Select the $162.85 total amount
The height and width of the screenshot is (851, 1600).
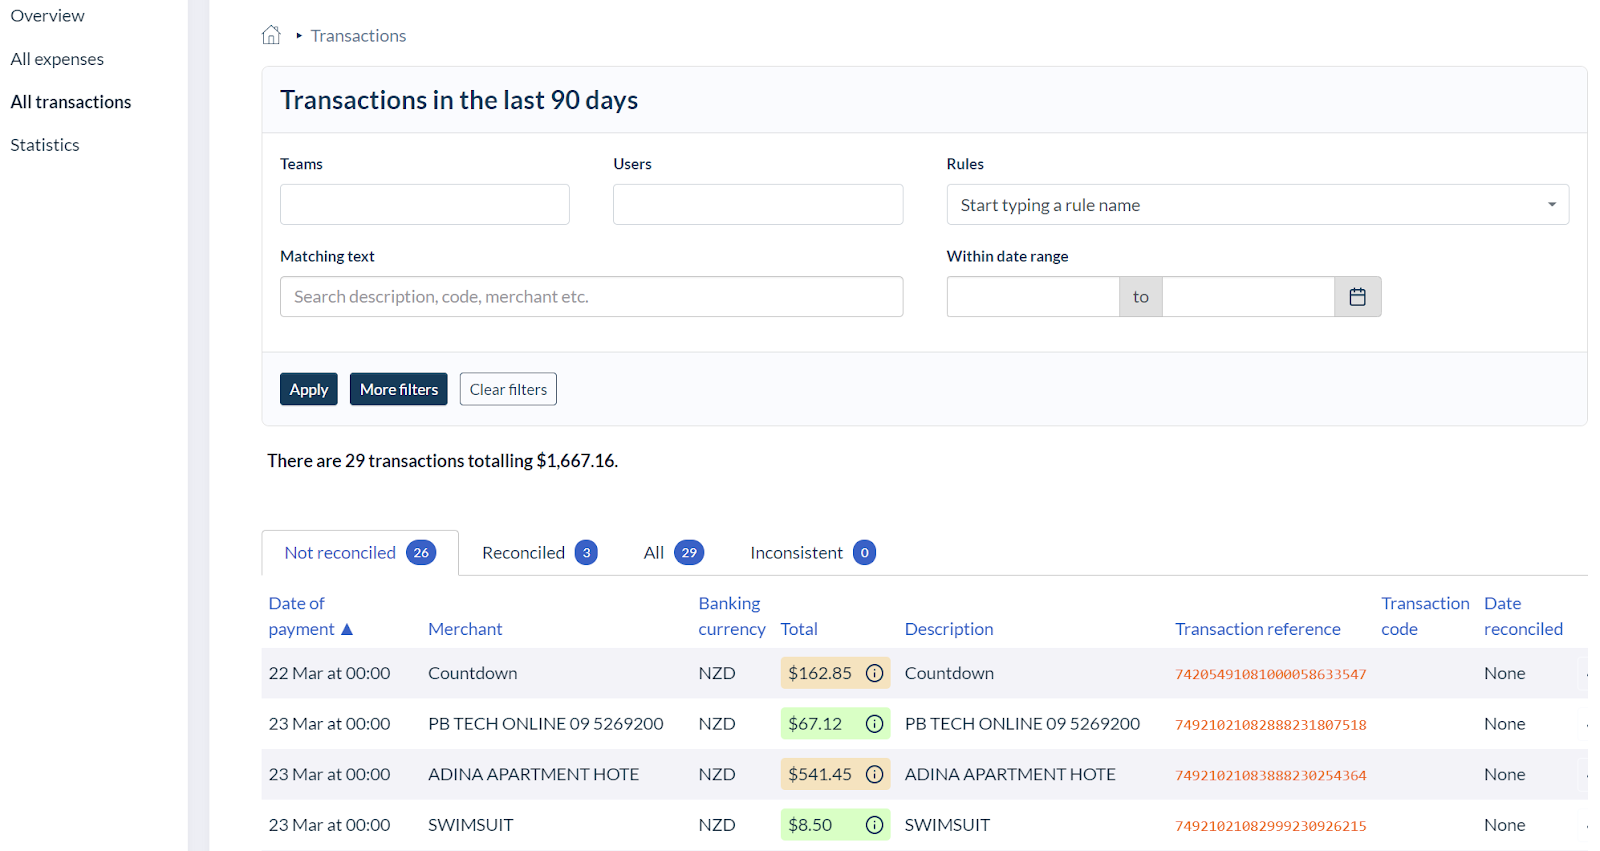pos(820,673)
